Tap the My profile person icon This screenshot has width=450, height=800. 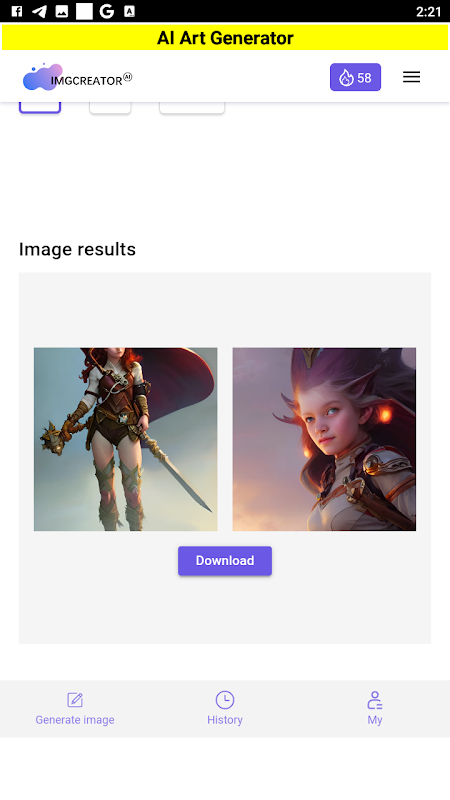pyautogui.click(x=374, y=701)
